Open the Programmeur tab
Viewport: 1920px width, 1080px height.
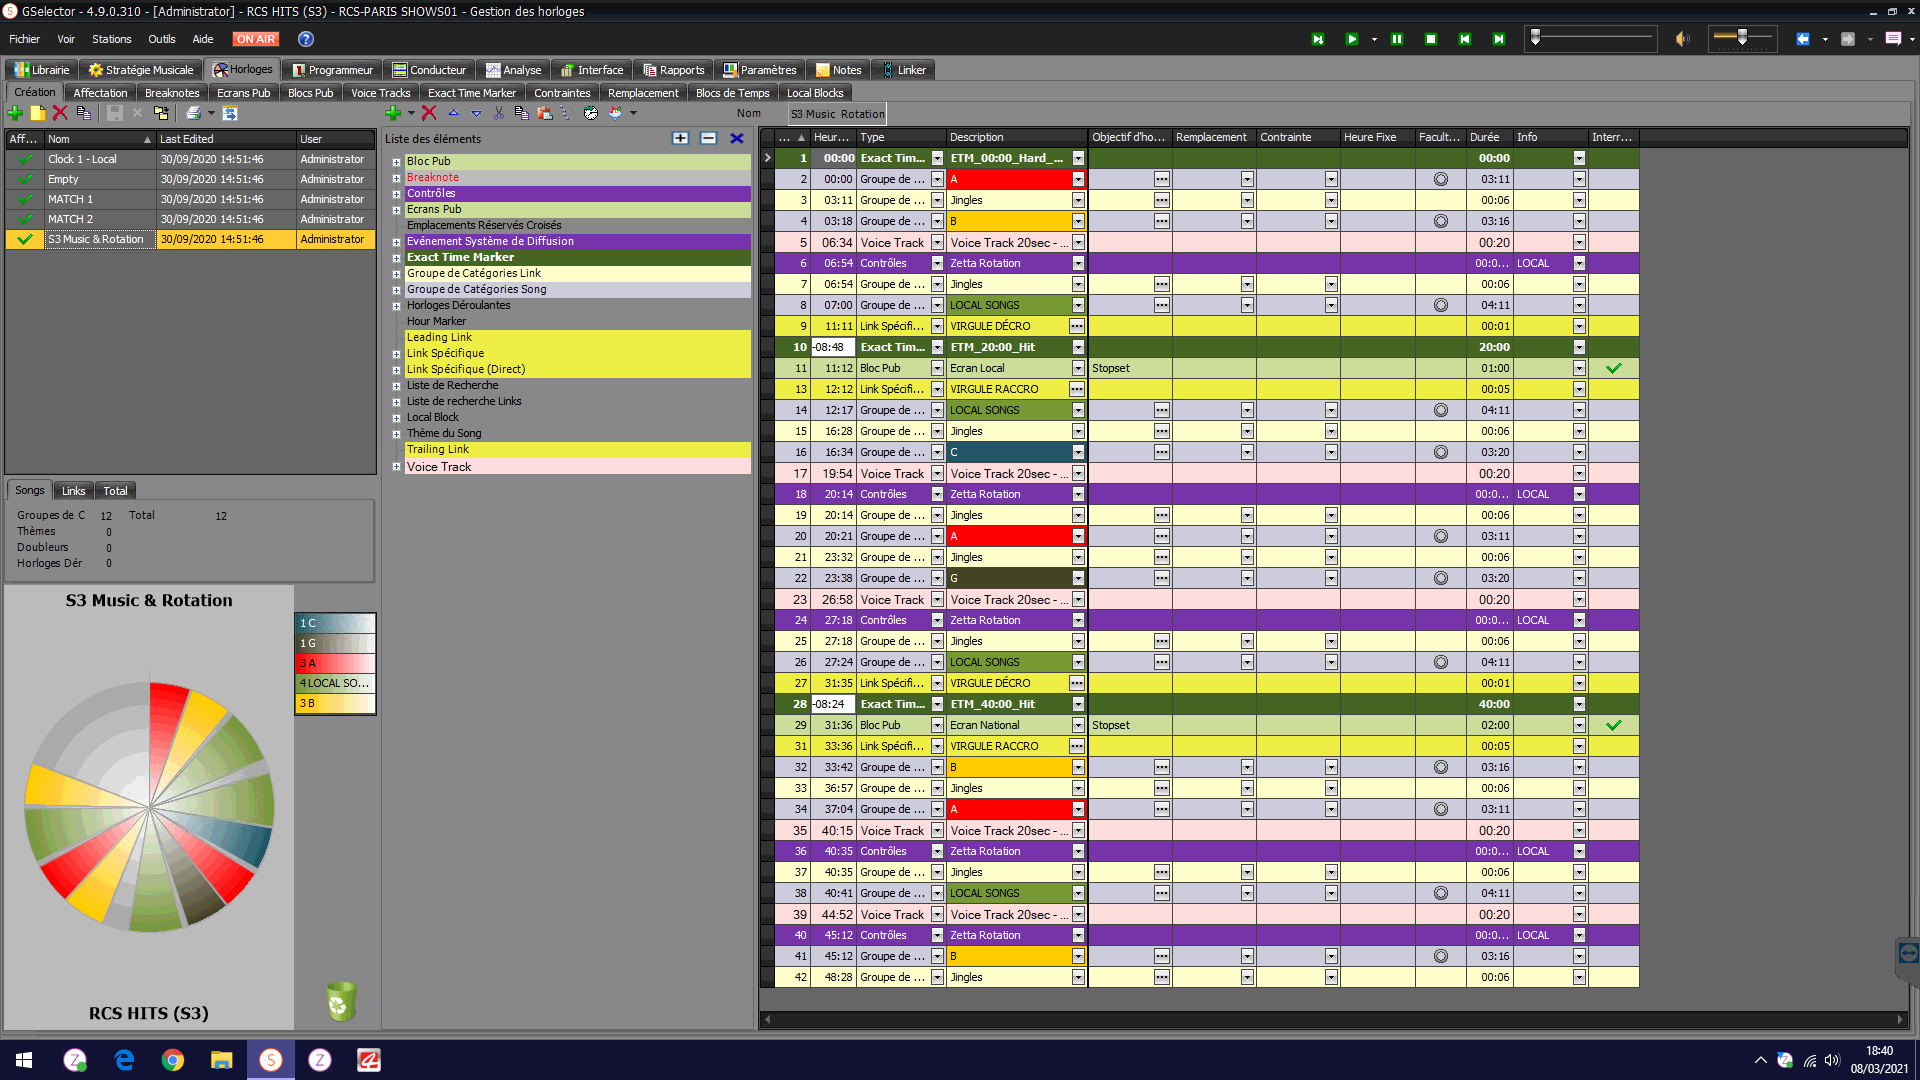pos(333,70)
